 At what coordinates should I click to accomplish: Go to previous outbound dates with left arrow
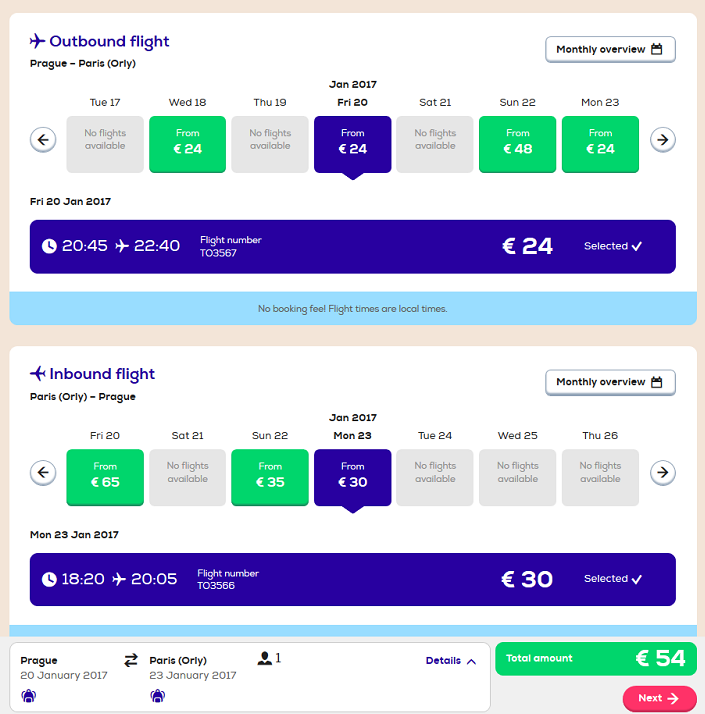(43, 139)
